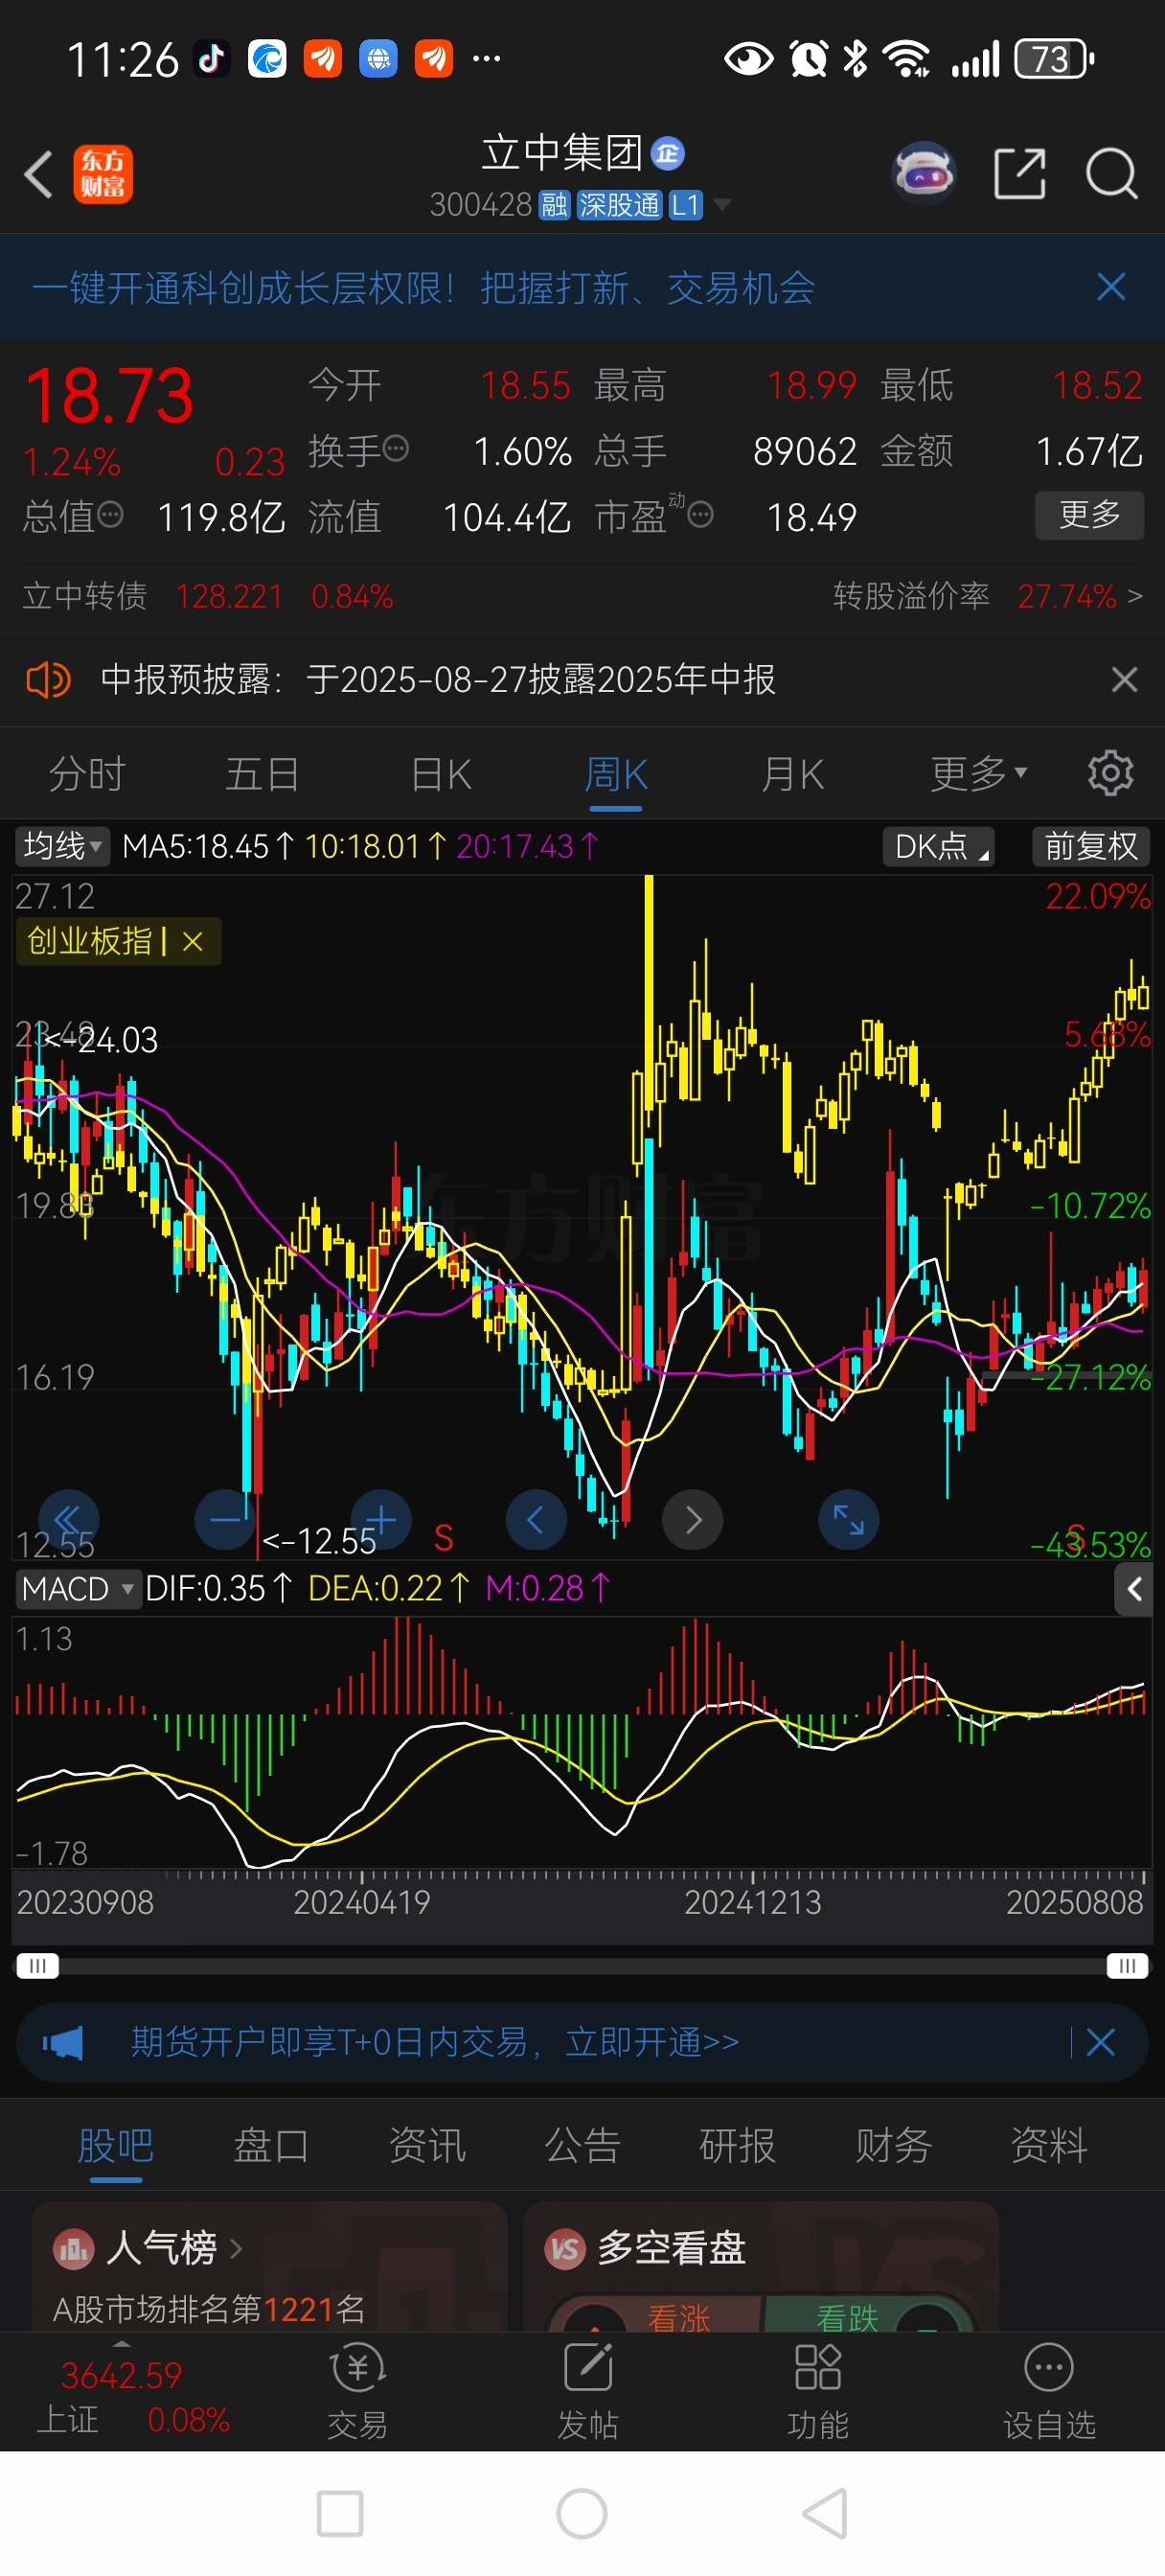Viewport: 1165px width, 2576px height.
Task: Expand chart to fullscreen icon
Action: 848,1520
